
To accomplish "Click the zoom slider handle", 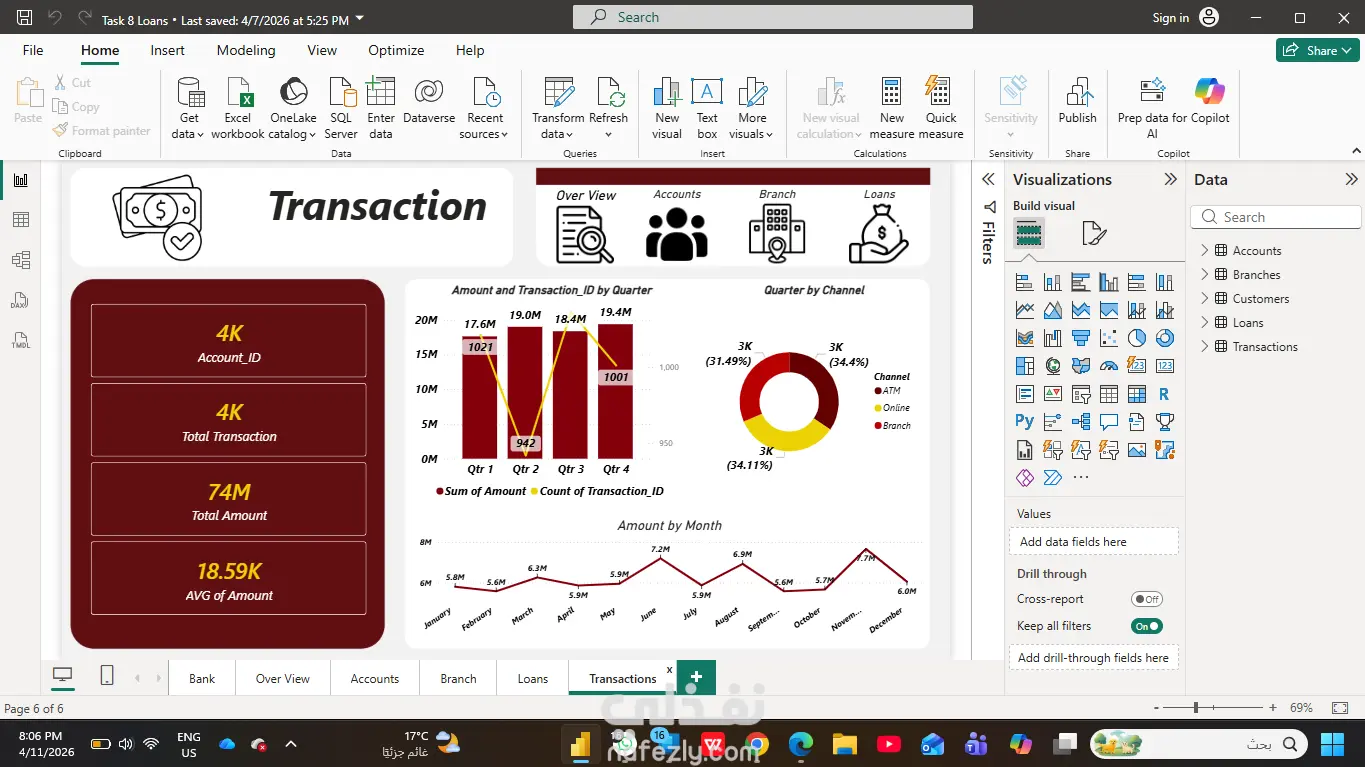I will click(x=1196, y=707).
